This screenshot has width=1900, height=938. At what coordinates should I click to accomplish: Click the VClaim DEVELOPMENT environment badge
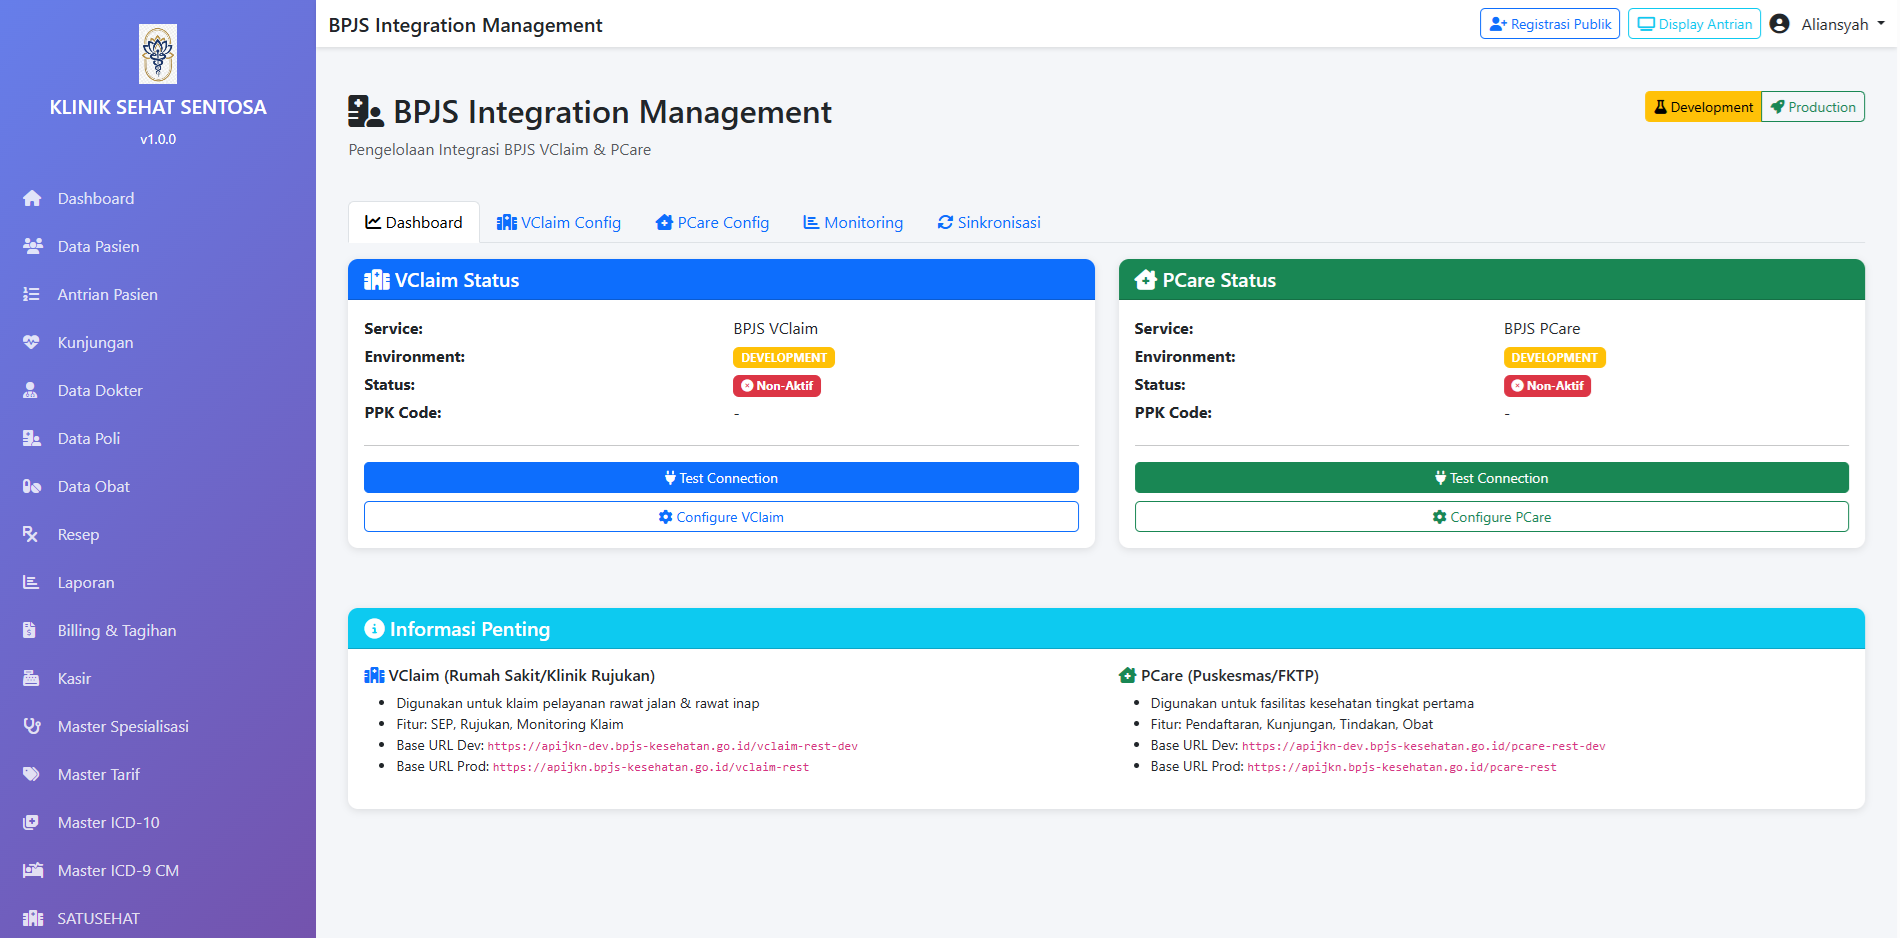(784, 357)
